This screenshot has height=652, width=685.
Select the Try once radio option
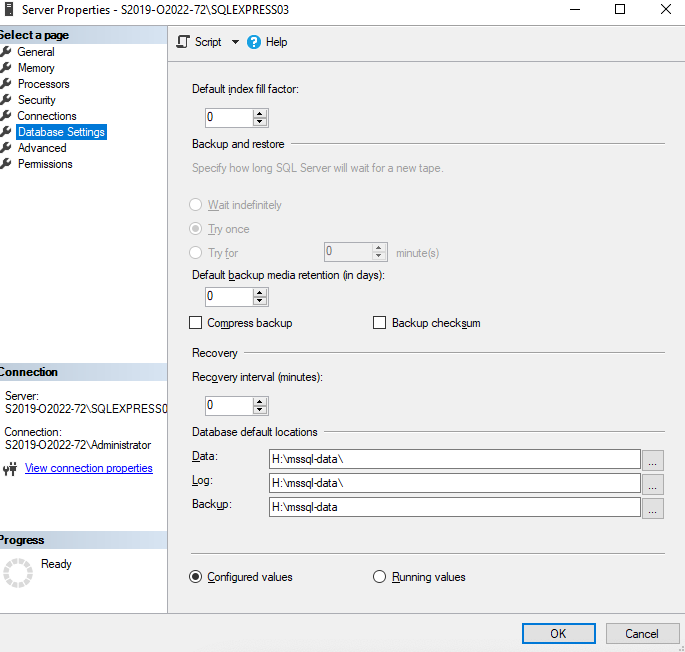(195, 229)
